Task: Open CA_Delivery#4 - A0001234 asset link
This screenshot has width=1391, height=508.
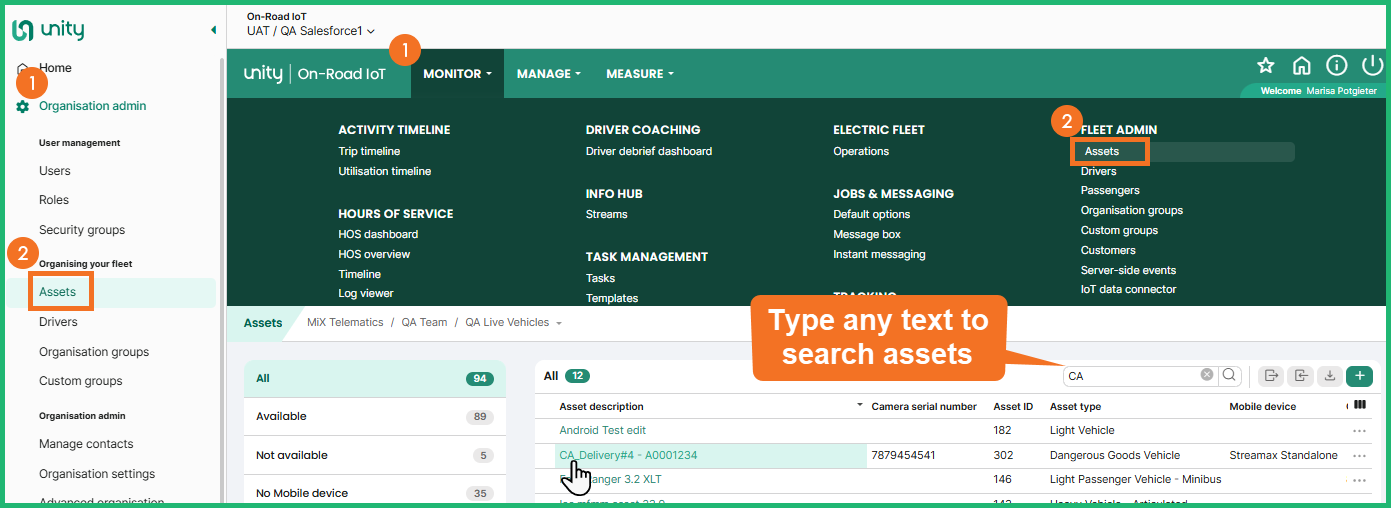Action: pos(628,455)
